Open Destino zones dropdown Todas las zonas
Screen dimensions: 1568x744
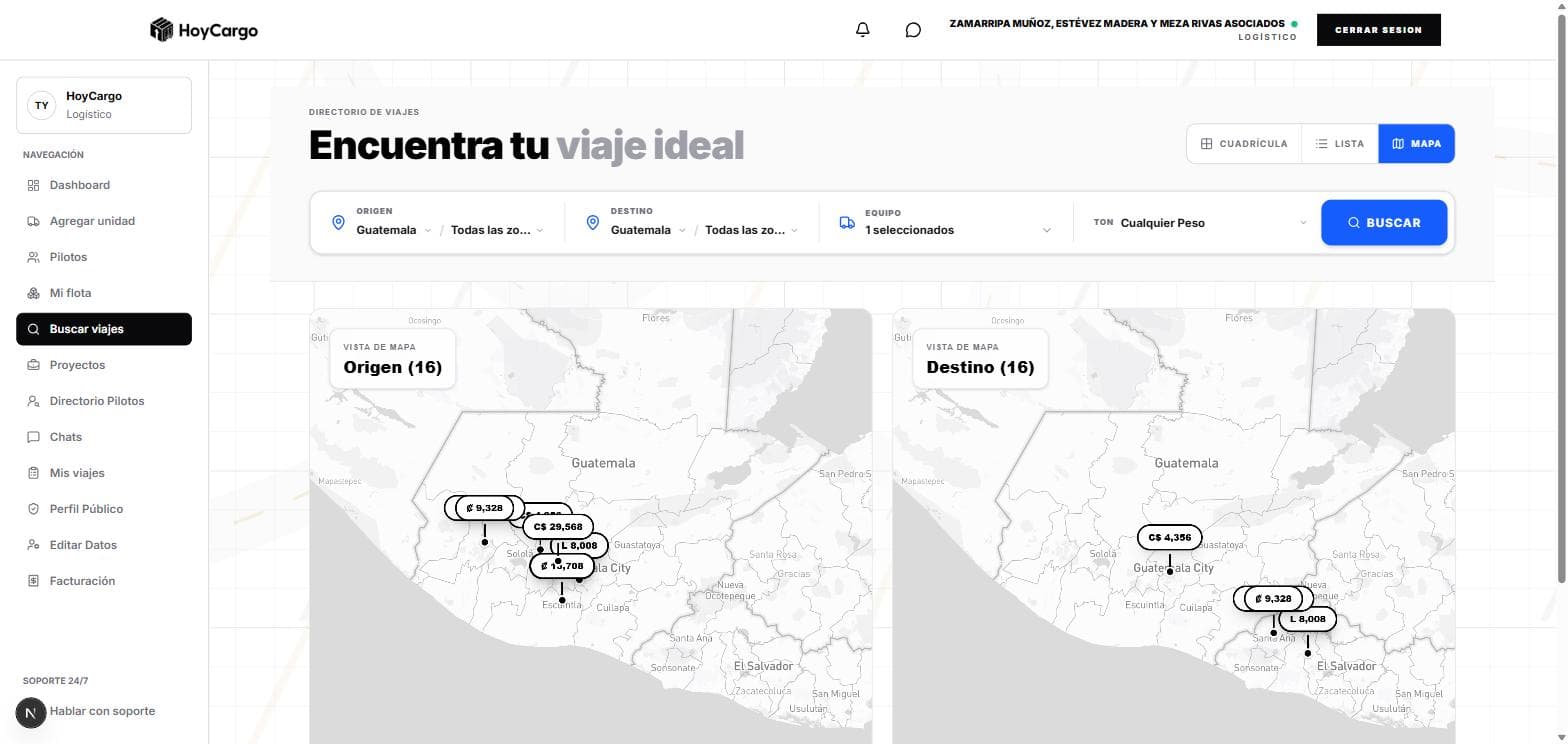pyautogui.click(x=751, y=230)
